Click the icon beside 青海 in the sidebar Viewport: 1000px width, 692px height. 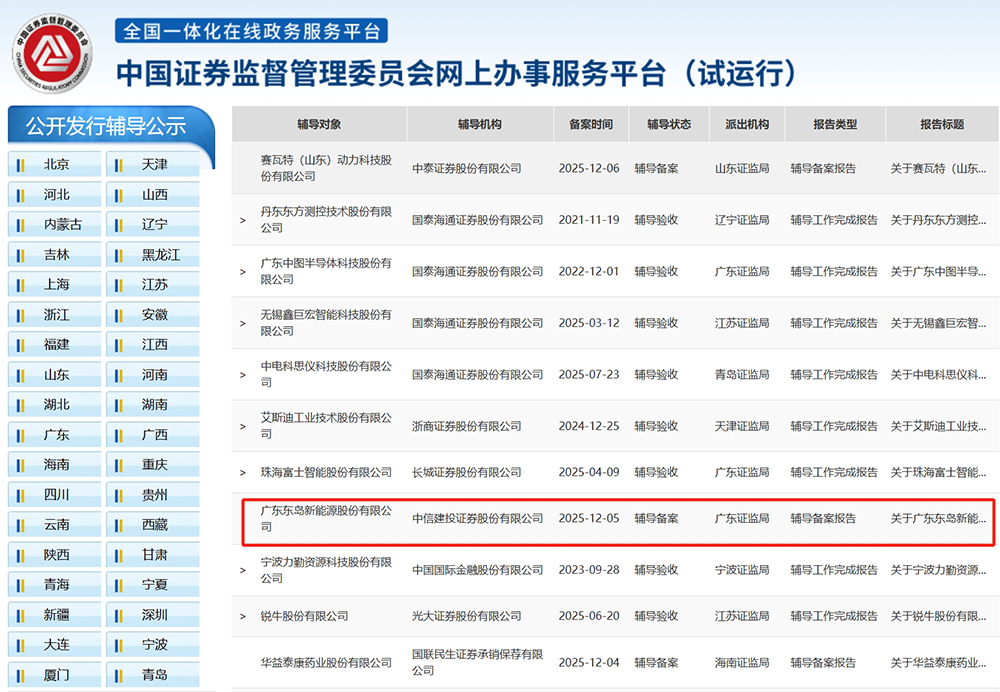coord(18,584)
